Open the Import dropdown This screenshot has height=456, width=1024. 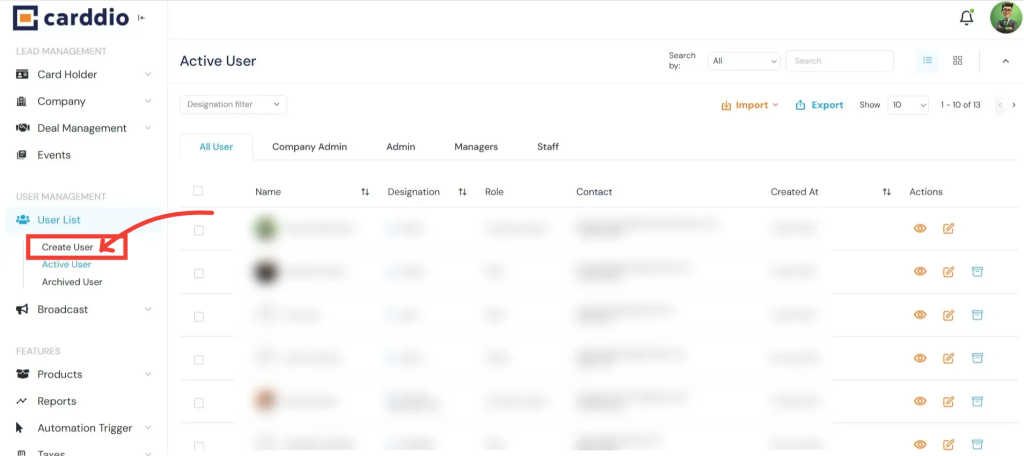[x=750, y=105]
